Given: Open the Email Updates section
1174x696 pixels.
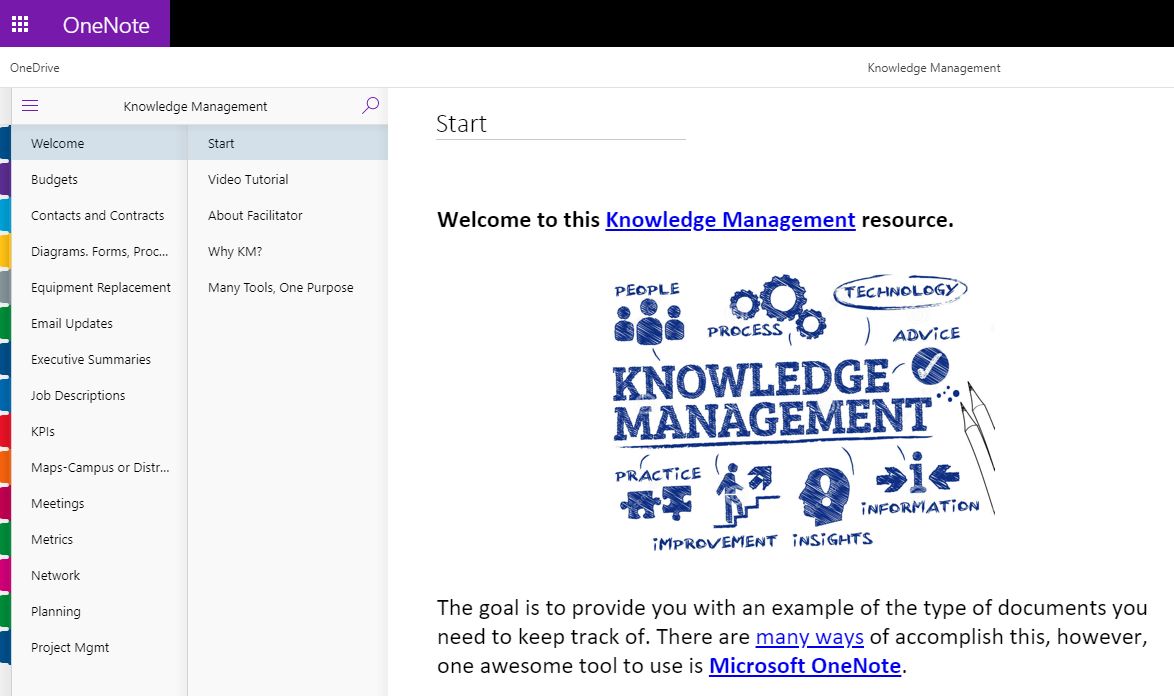Looking at the screenshot, I should (x=99, y=323).
